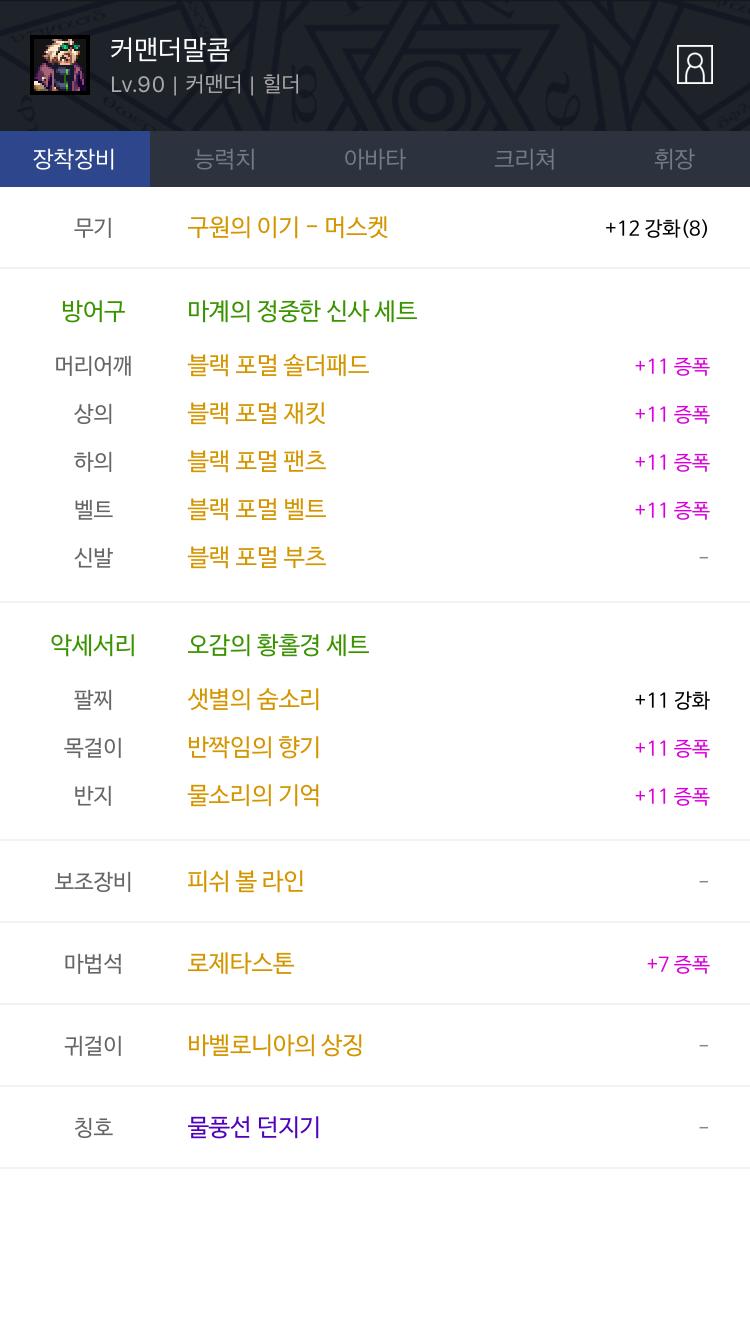Select the 장착장비 tab

coord(75,159)
